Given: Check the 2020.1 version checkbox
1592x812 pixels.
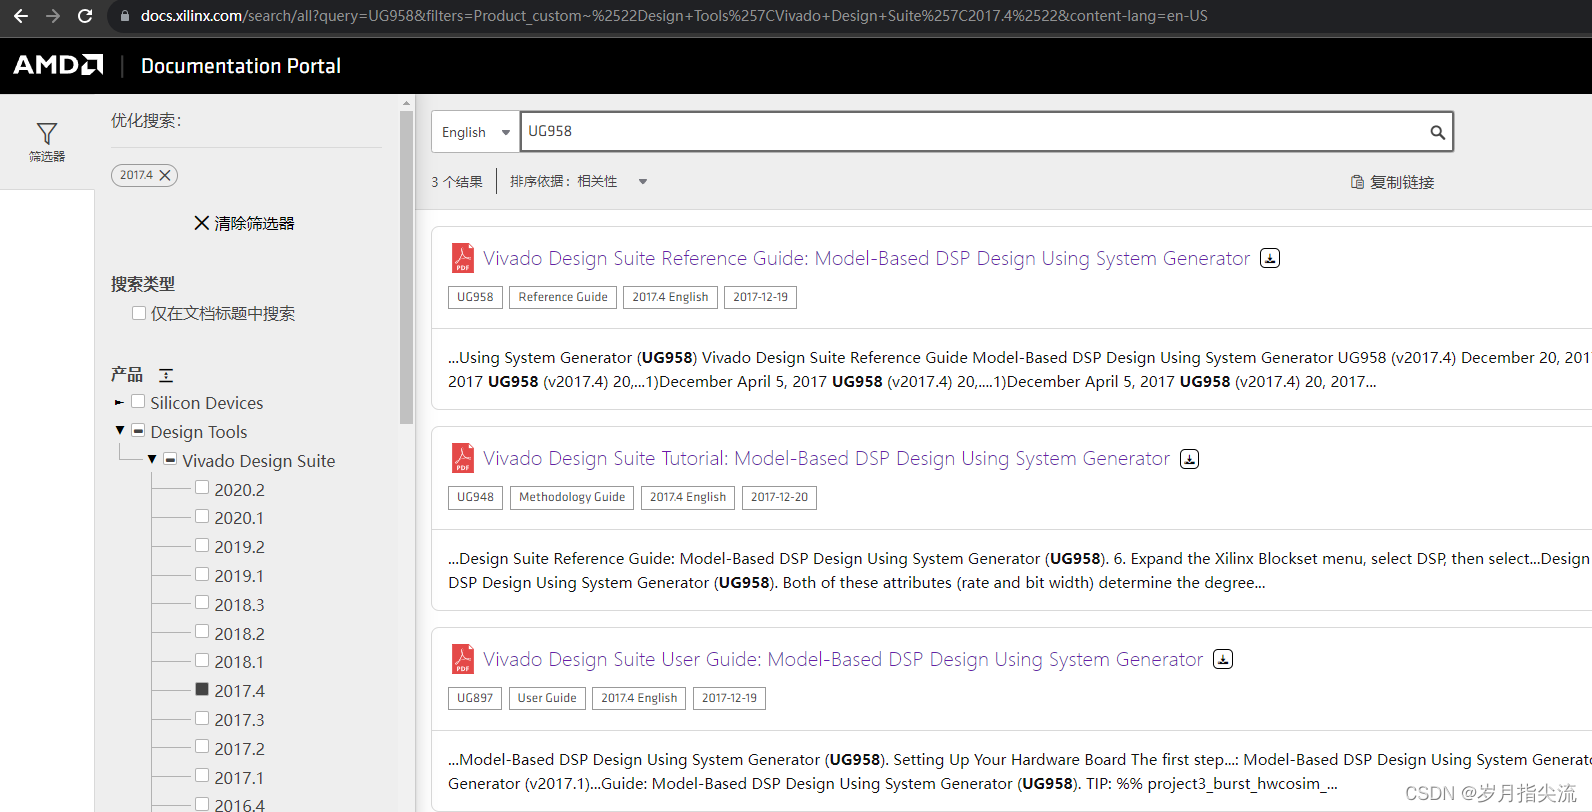Looking at the screenshot, I should (202, 517).
